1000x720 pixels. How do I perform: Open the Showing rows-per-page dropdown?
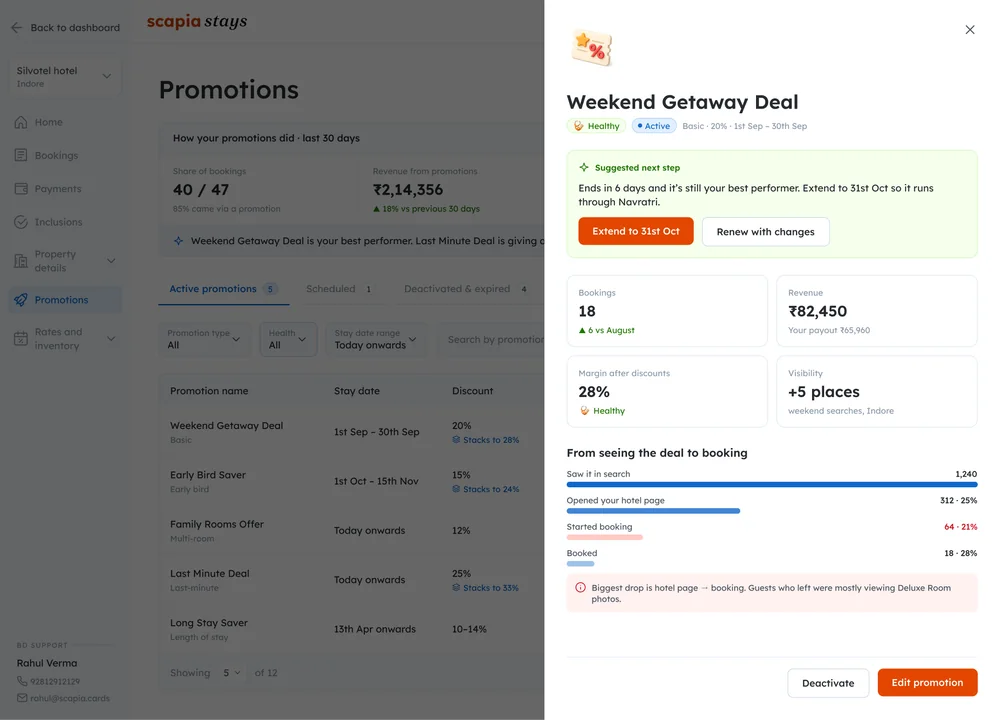(232, 673)
